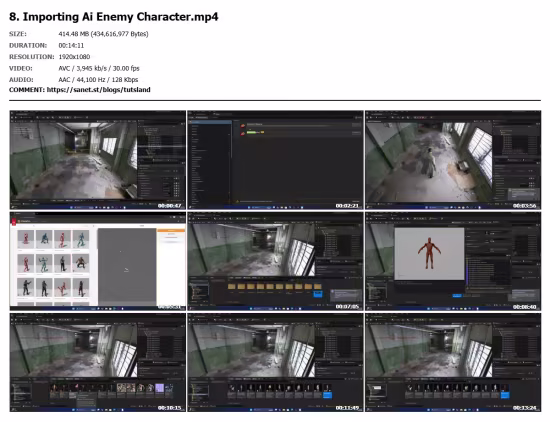Click the 'DURATION:' label
The width and height of the screenshot is (550, 422).
click(28, 46)
